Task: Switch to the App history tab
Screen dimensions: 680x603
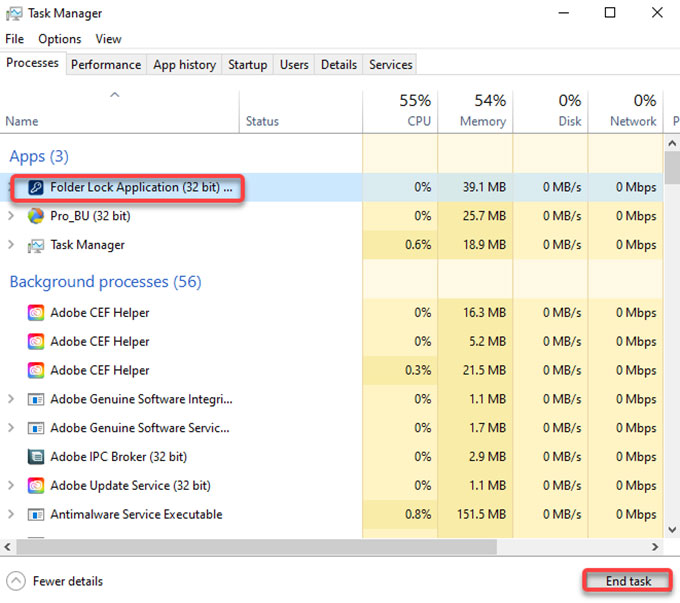Action: pos(184,65)
